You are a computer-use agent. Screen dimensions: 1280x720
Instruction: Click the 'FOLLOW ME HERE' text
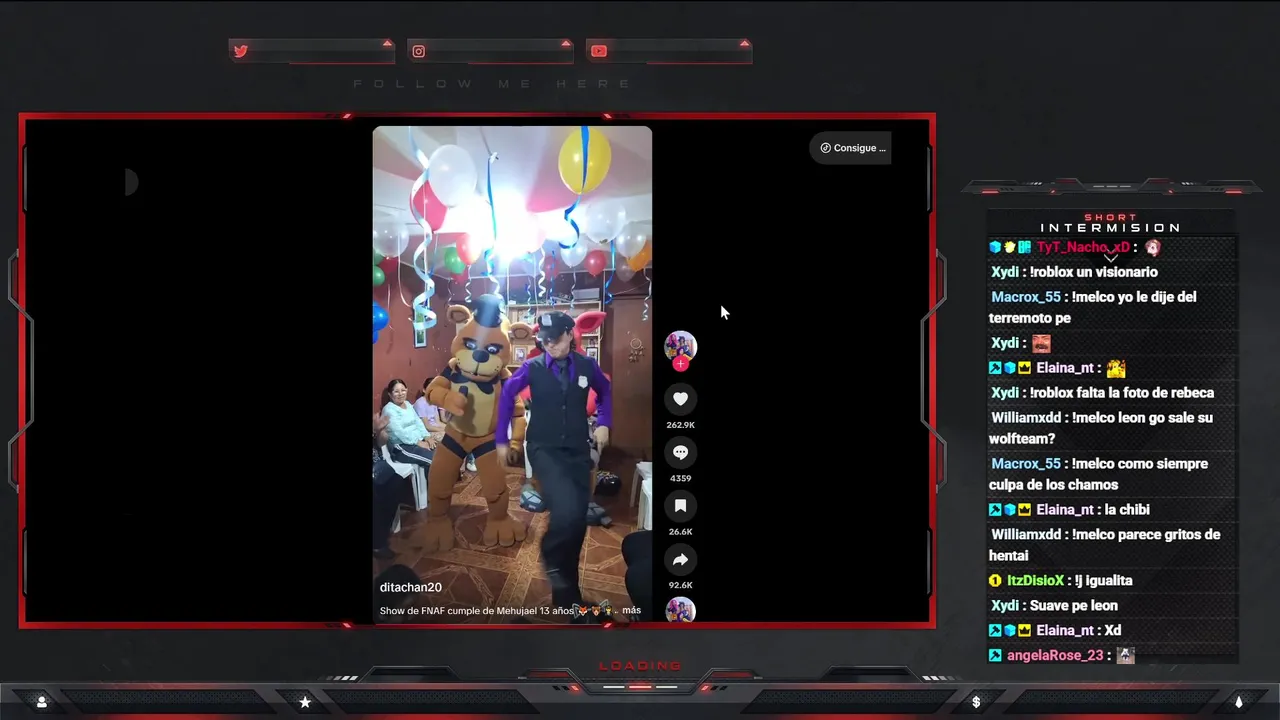(x=492, y=84)
